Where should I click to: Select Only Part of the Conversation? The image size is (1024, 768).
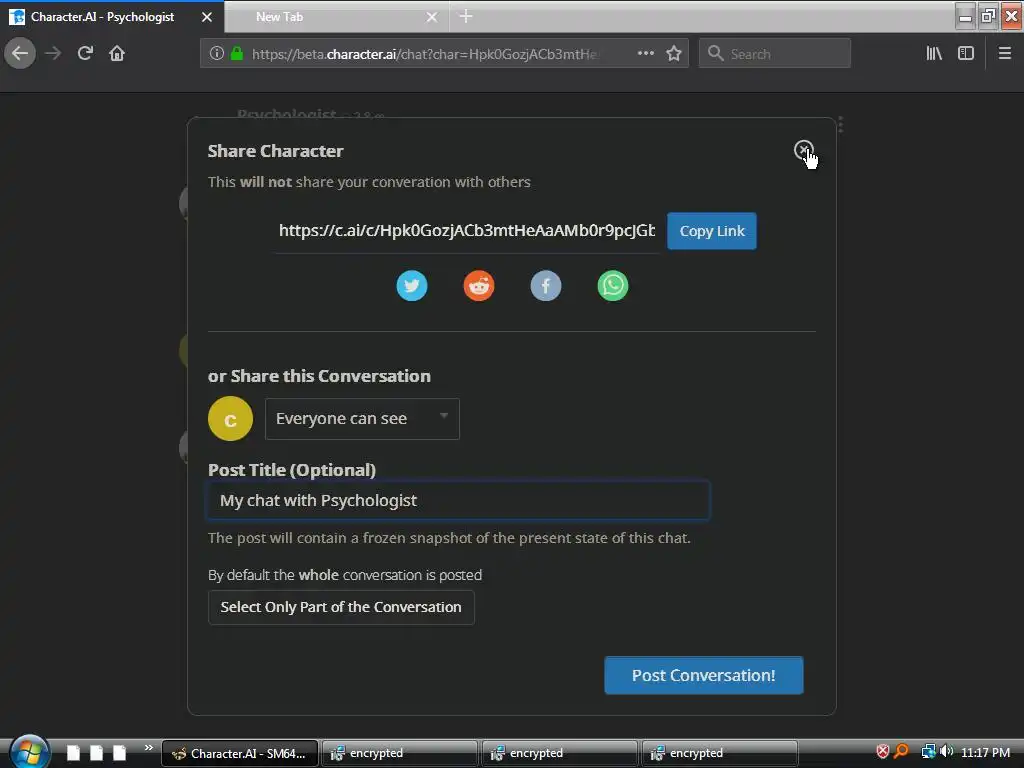point(341,607)
